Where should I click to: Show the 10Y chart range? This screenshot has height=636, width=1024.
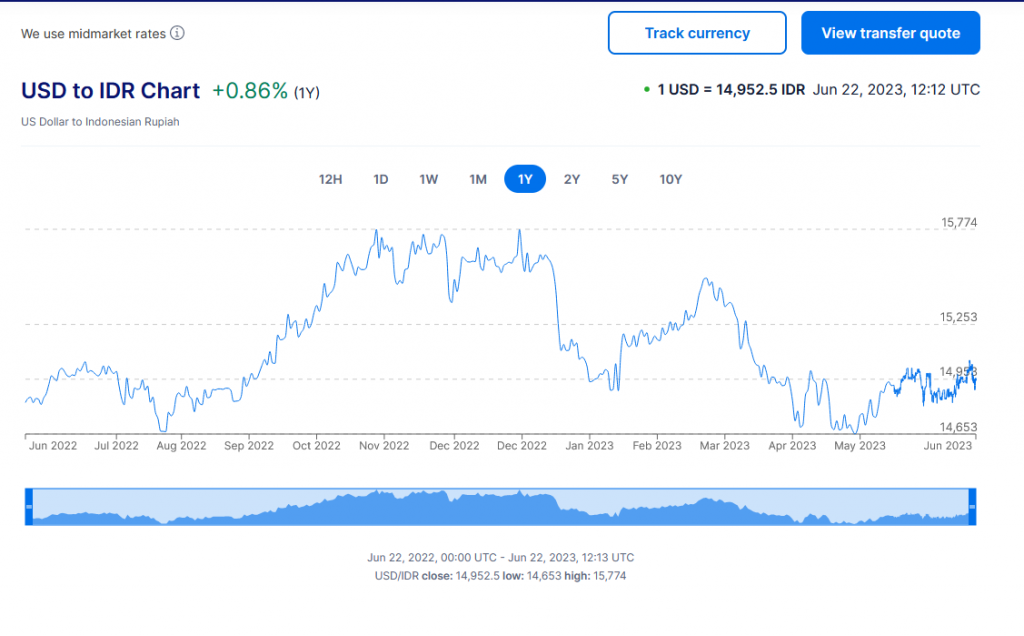coord(670,179)
